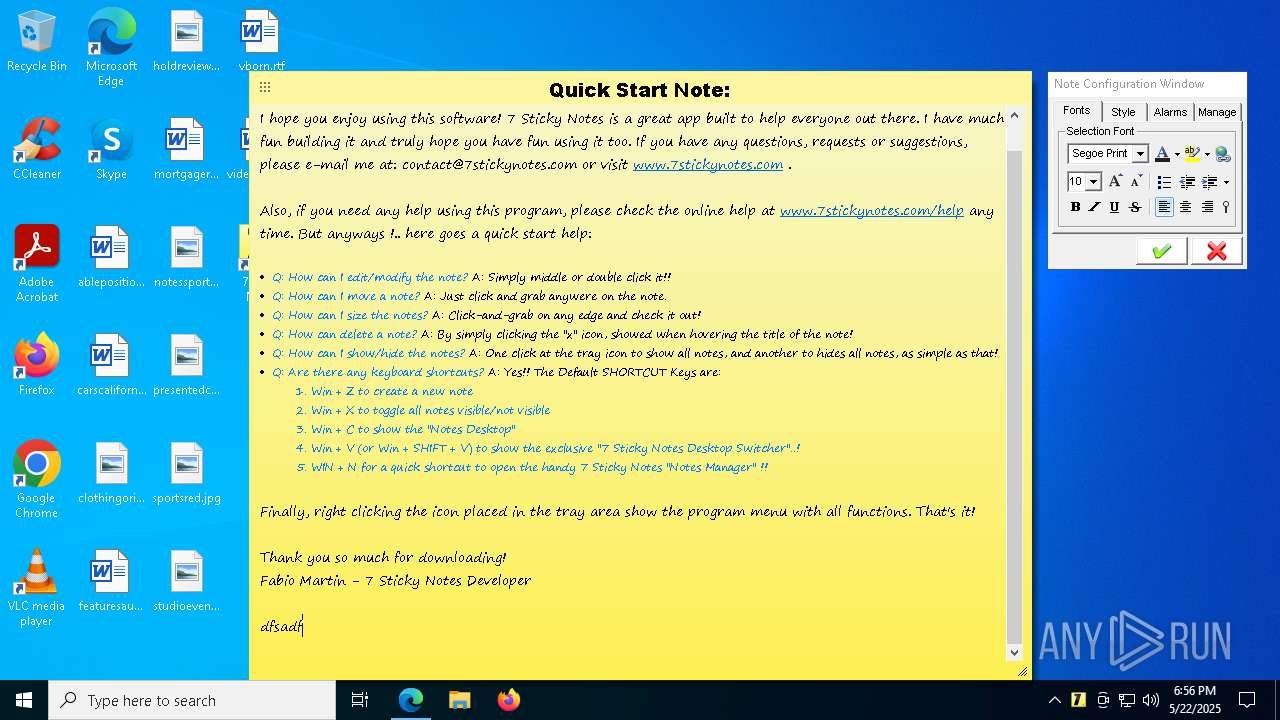Apply text highlight color
This screenshot has width=1280, height=720.
(1192, 154)
